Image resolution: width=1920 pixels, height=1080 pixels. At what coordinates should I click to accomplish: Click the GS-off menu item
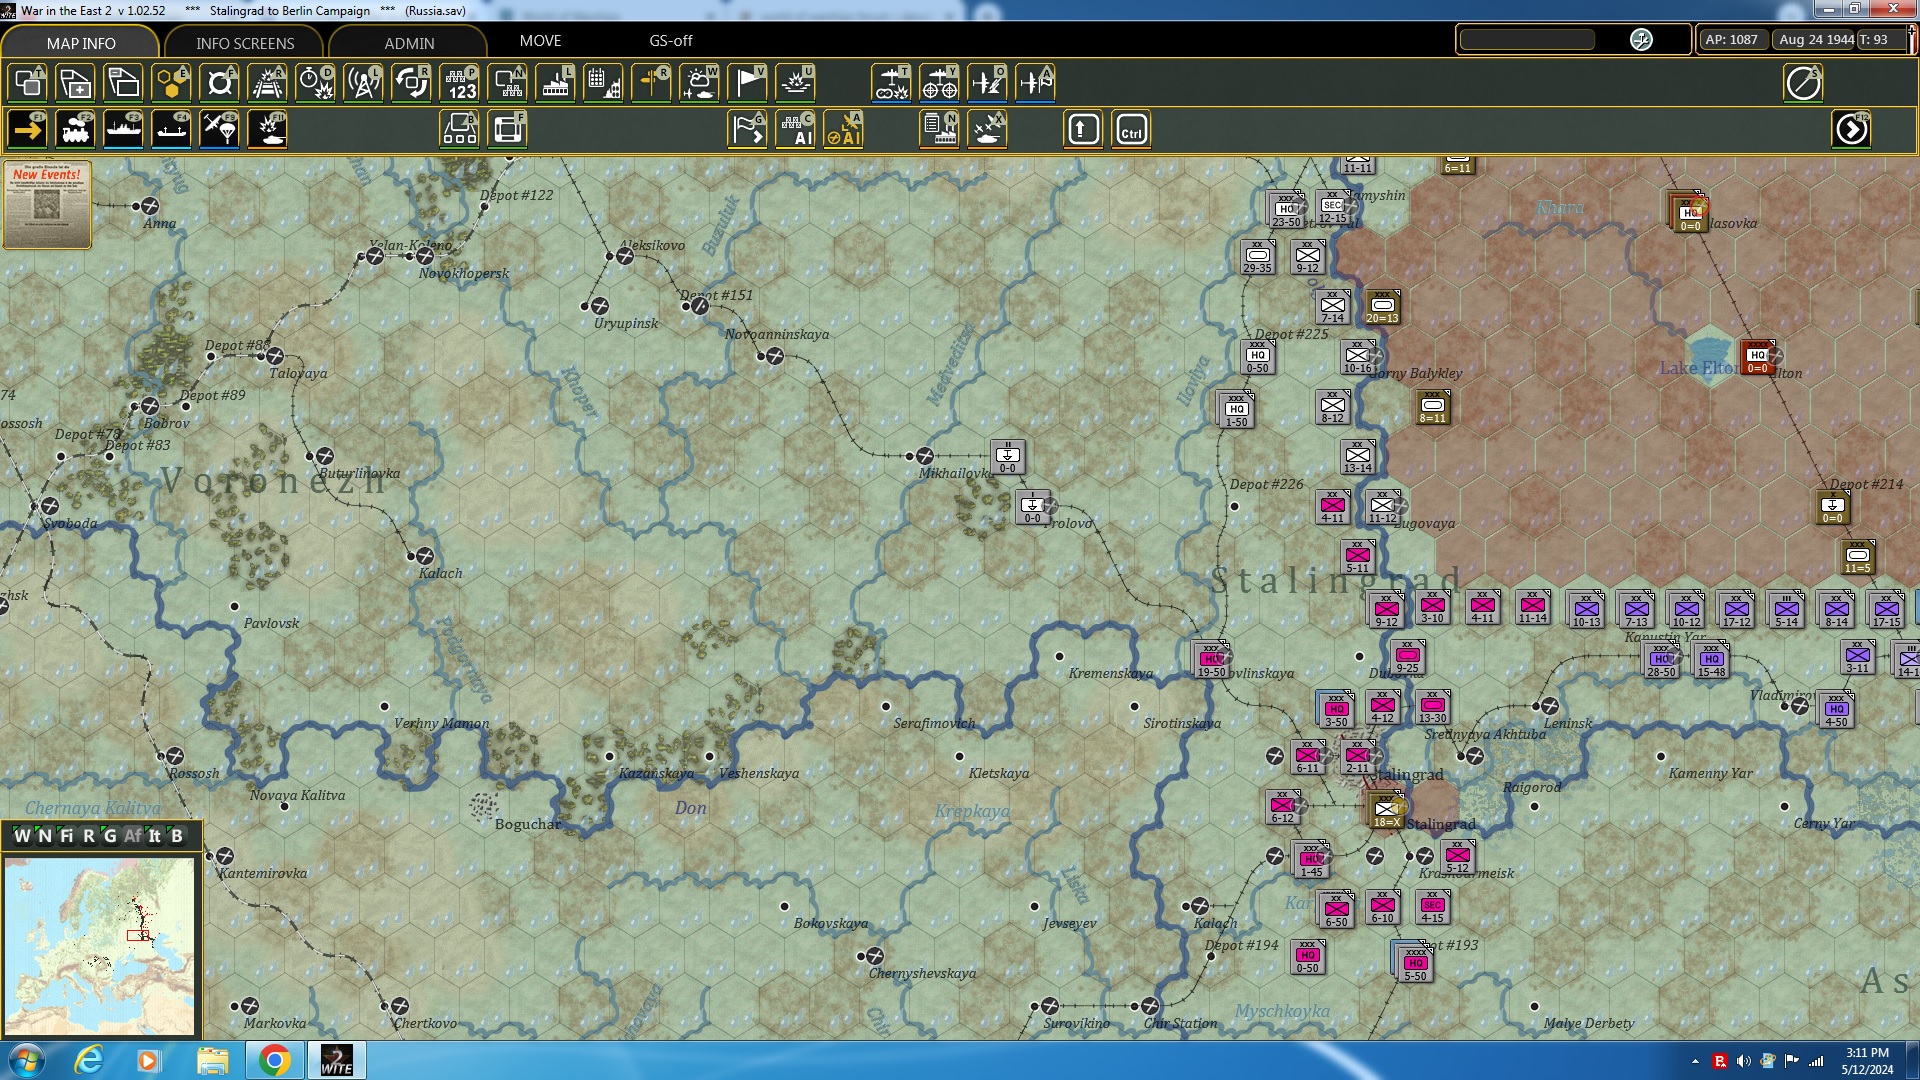pyautogui.click(x=670, y=40)
